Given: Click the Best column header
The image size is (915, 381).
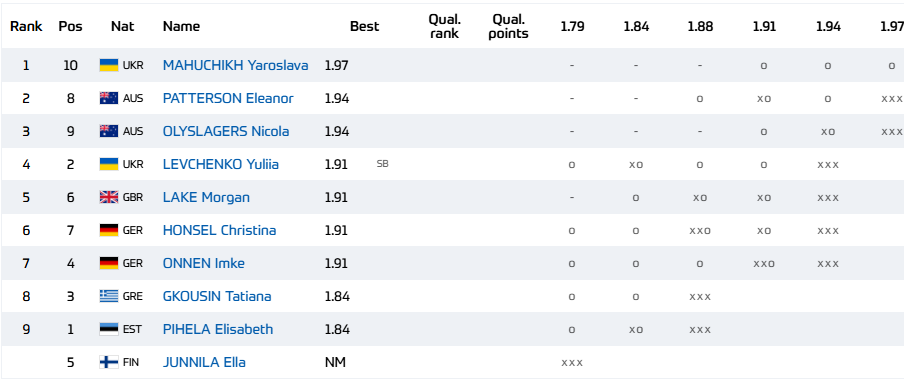Looking at the screenshot, I should pos(365,26).
